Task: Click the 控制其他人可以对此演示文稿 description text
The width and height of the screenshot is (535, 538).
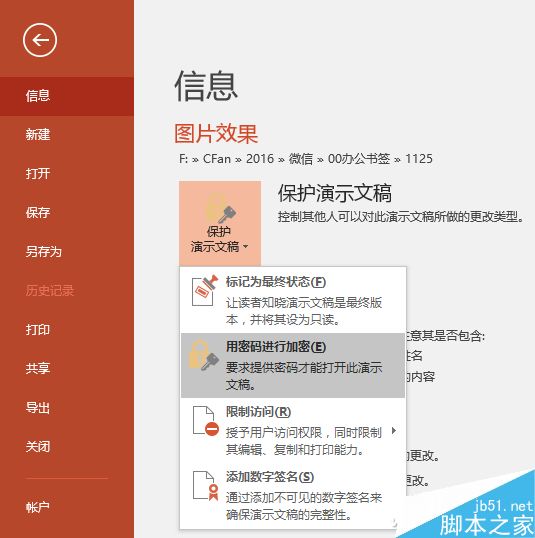Action: coord(401,217)
